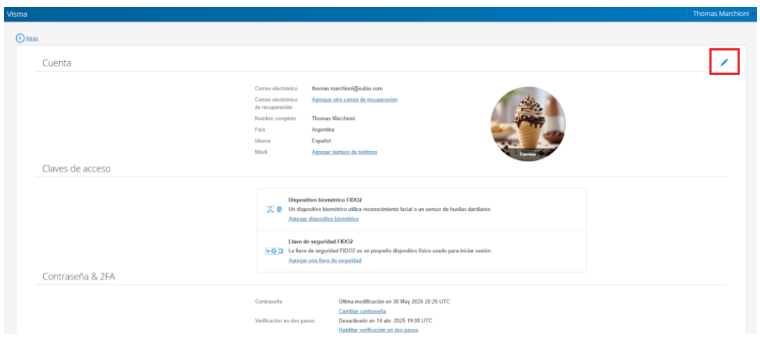Click the ice cream profile picture
This screenshot has width=760, height=361.
click(528, 124)
